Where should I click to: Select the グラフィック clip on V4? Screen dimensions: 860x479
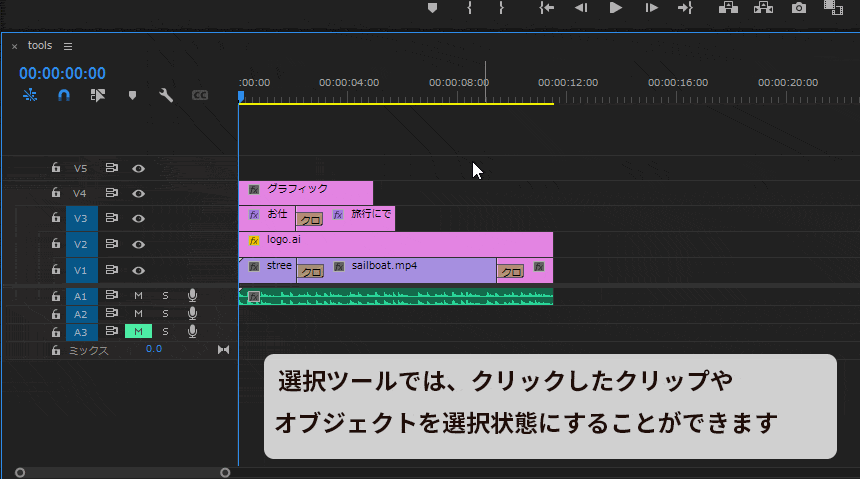[x=306, y=193]
